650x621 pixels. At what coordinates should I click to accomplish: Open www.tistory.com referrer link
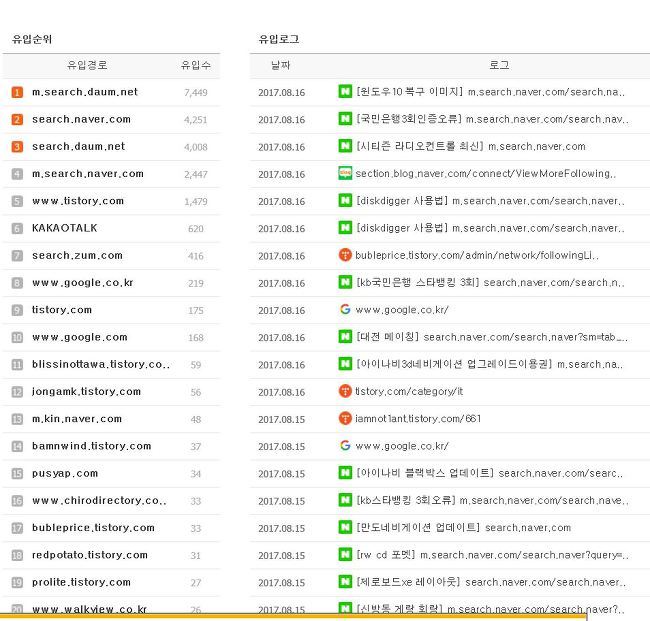pos(78,201)
